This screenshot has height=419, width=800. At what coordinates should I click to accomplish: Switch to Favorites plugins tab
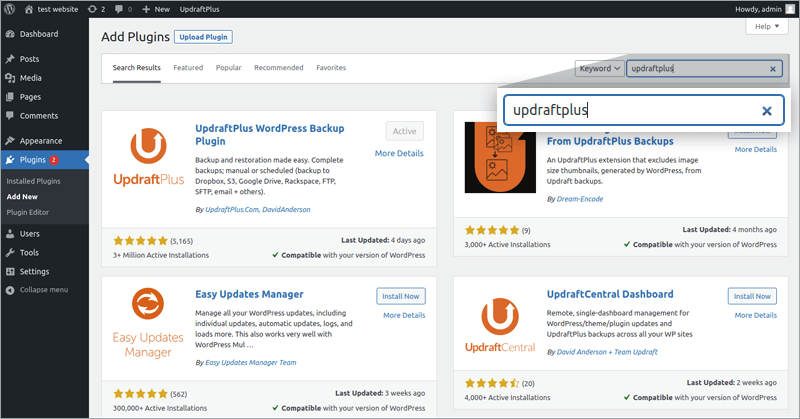[331, 68]
